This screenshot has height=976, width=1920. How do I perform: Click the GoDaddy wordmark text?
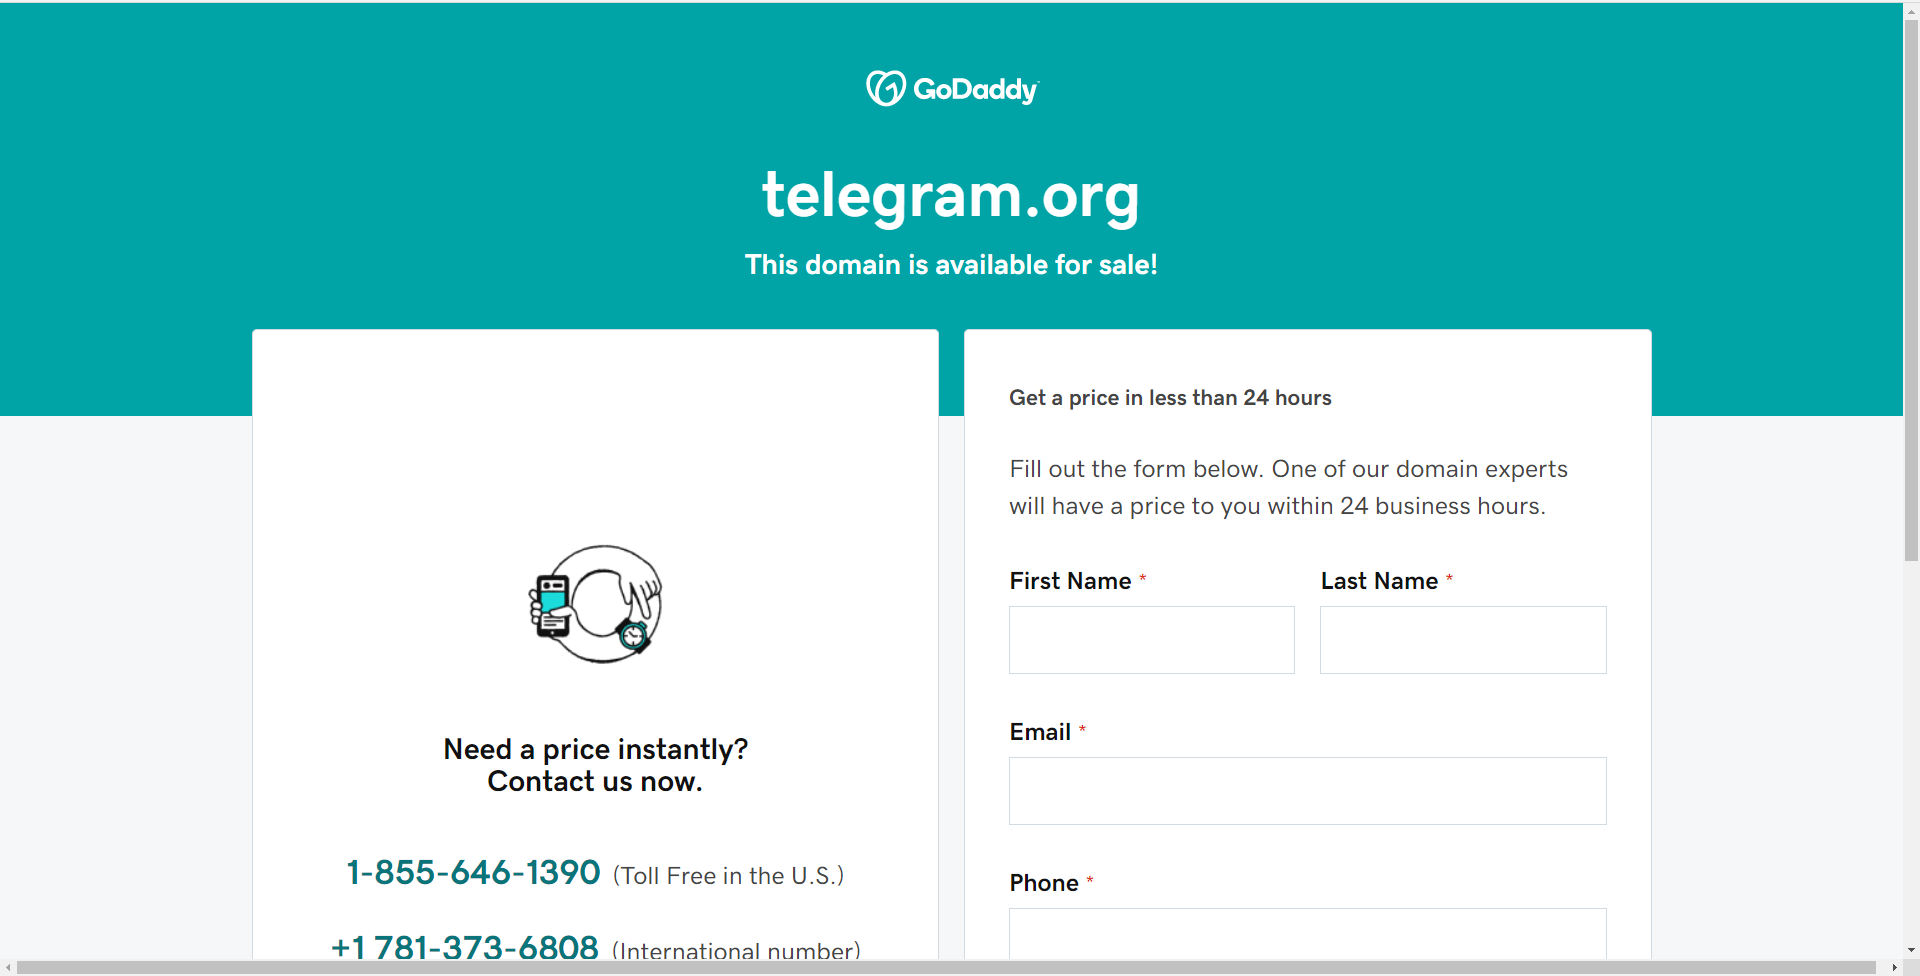click(975, 90)
